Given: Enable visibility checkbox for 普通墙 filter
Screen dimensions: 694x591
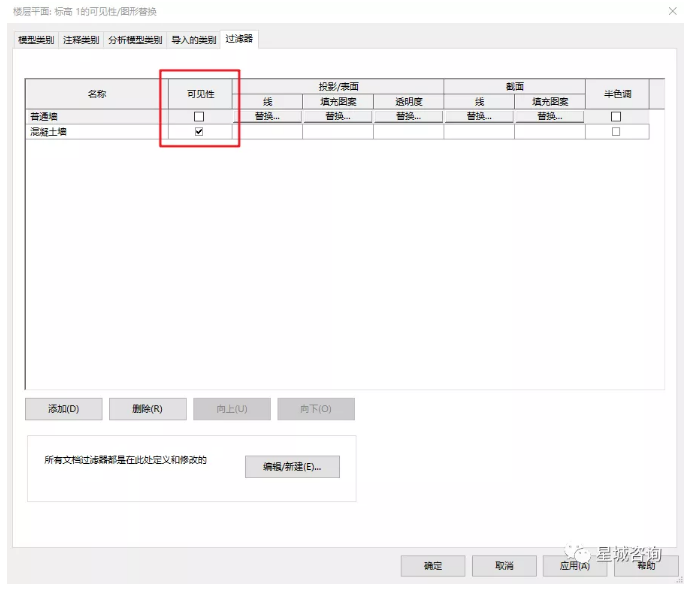Looking at the screenshot, I should [199, 116].
